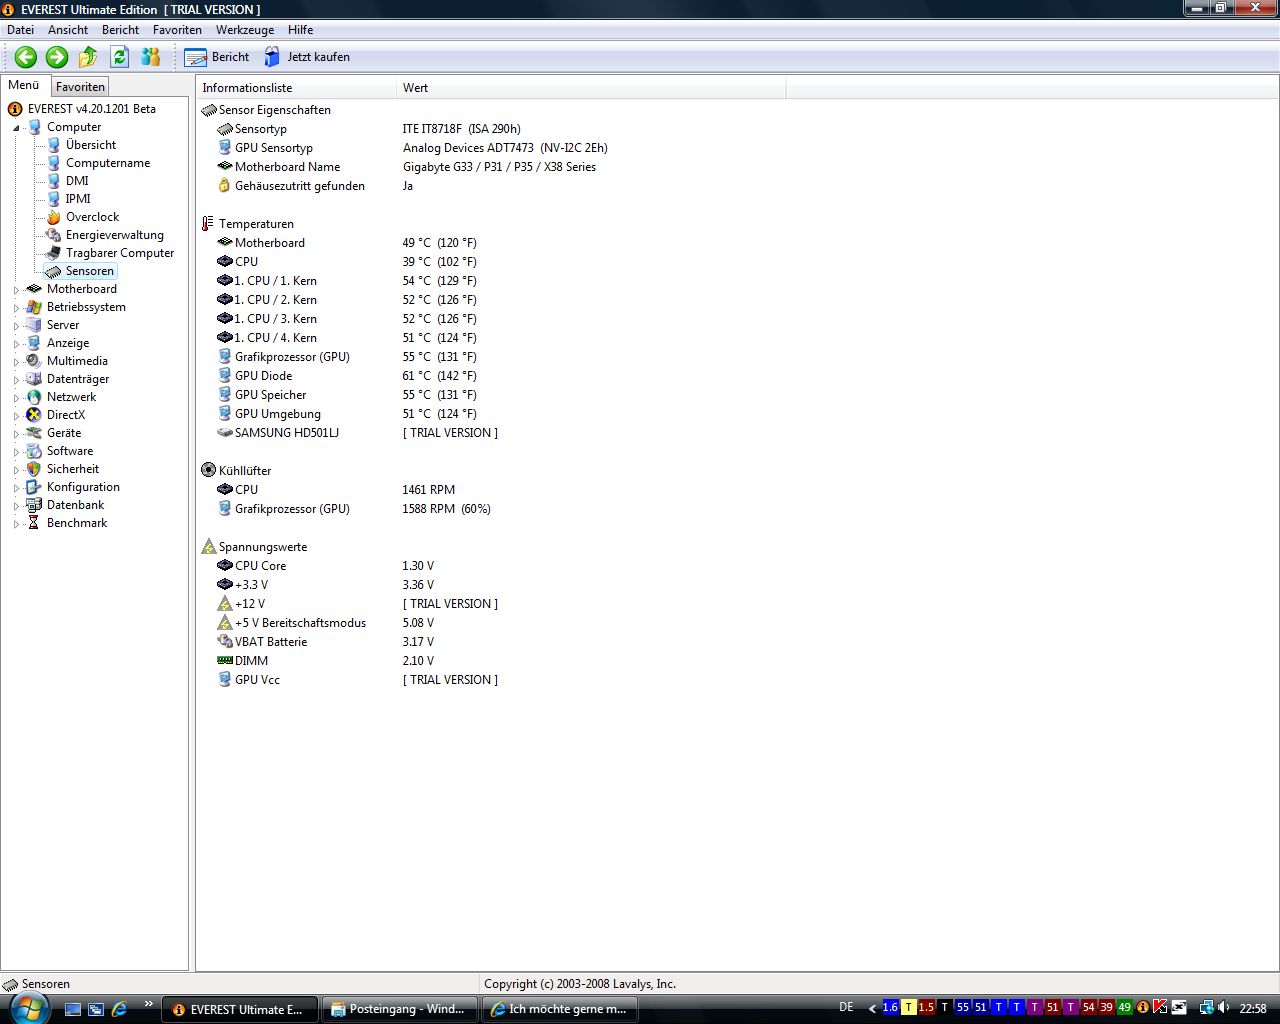Click the Wert column header
This screenshot has width=1280, height=1024.
pos(591,88)
